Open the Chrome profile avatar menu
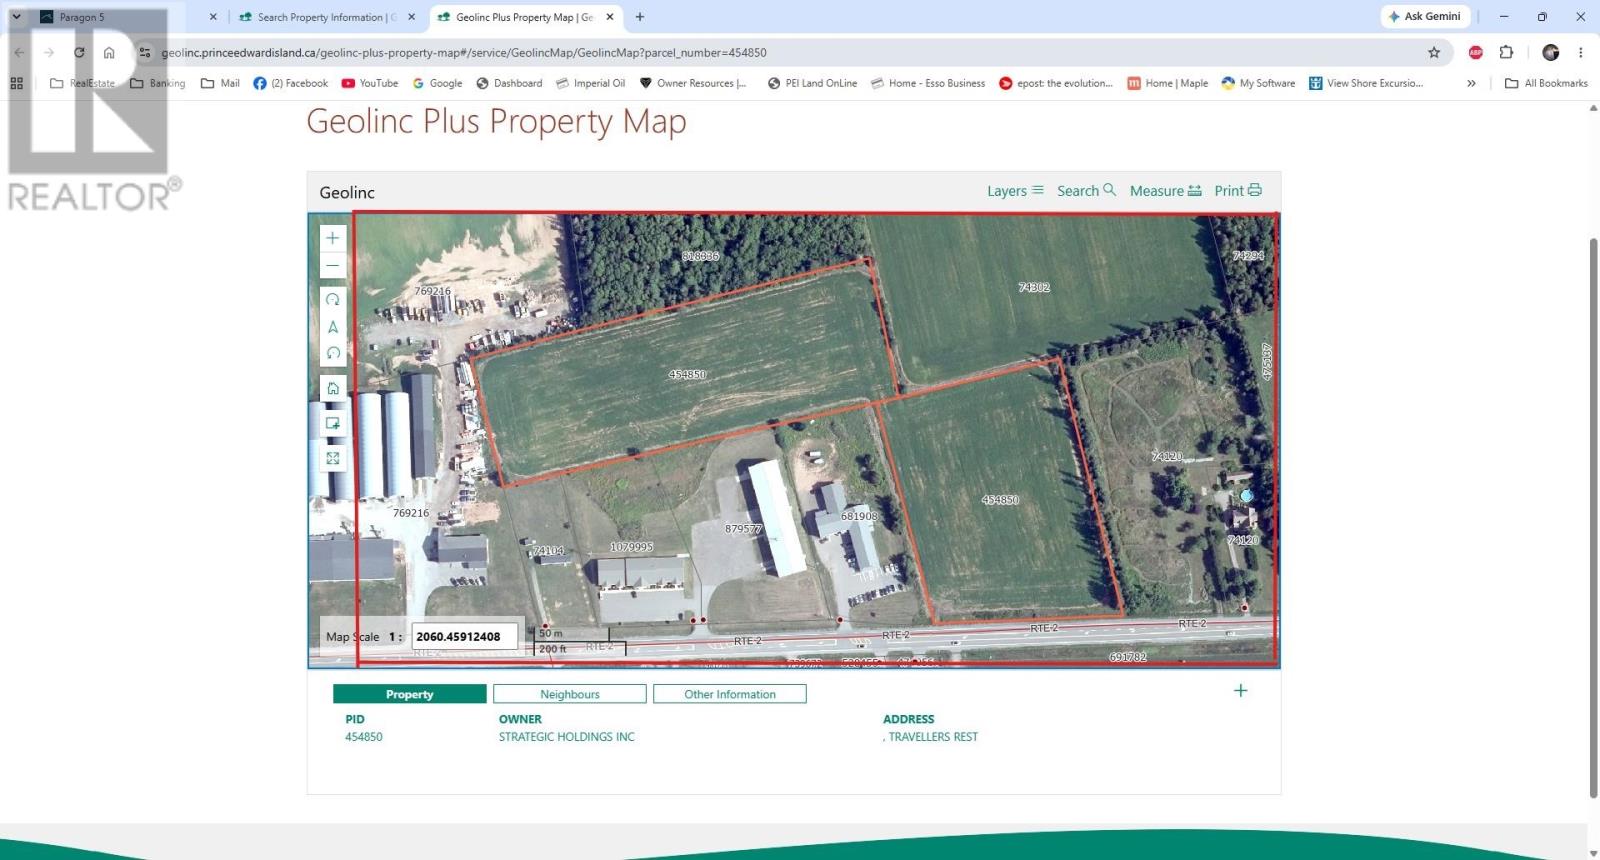The height and width of the screenshot is (860, 1600). [x=1551, y=52]
